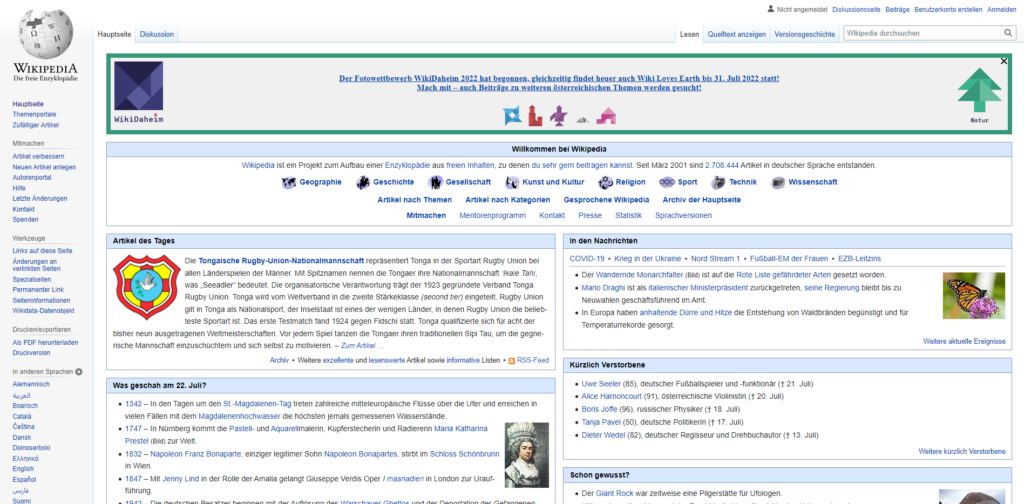This screenshot has height=504, width=1024.
Task: Open the monarch butterfly thumbnail
Action: tap(973, 295)
